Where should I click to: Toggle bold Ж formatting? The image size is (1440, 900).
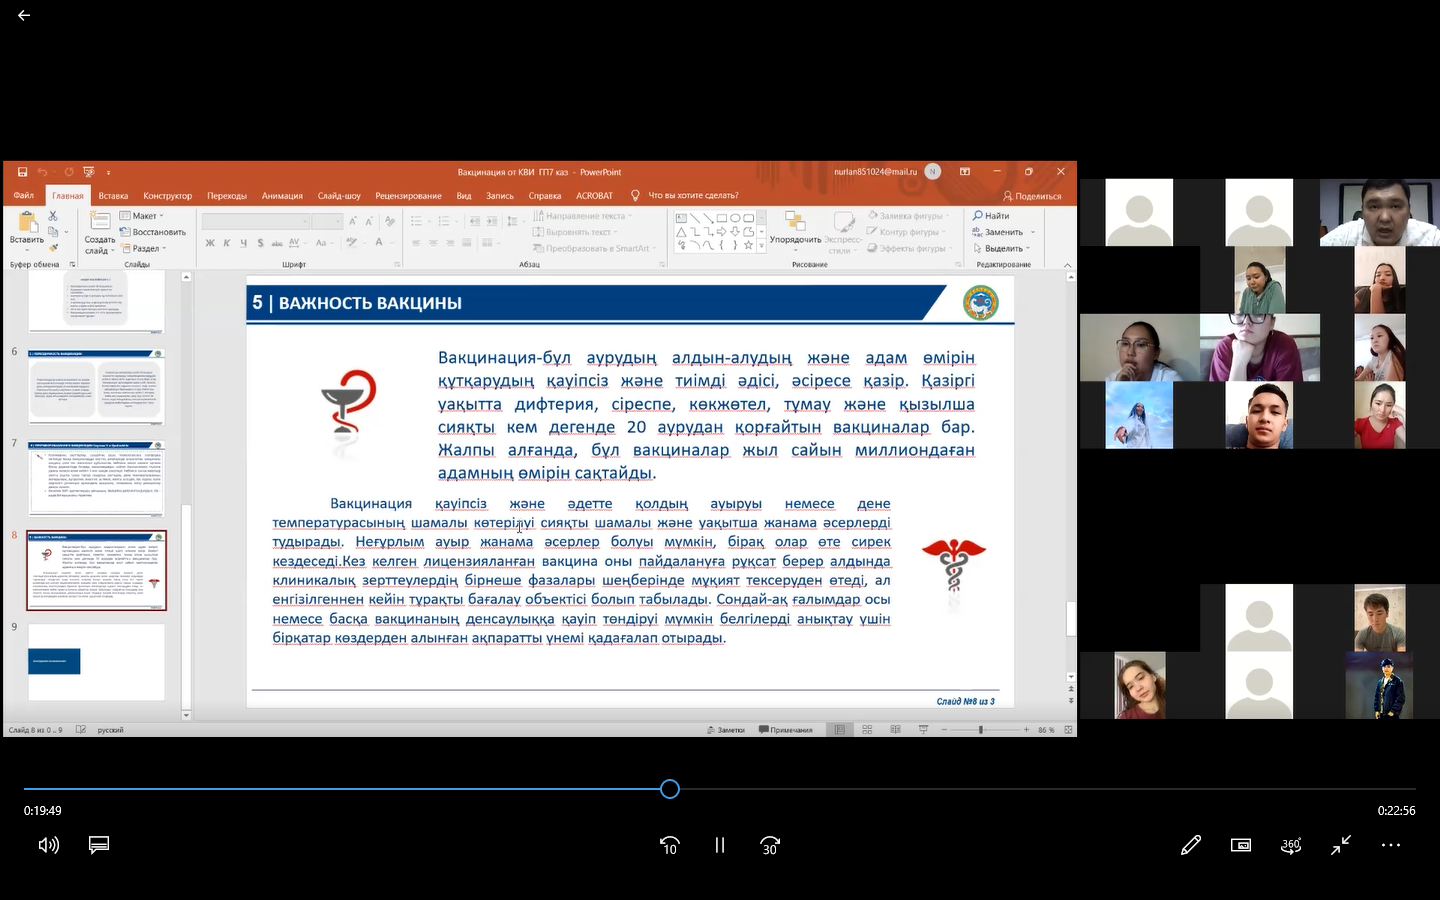[x=210, y=243]
